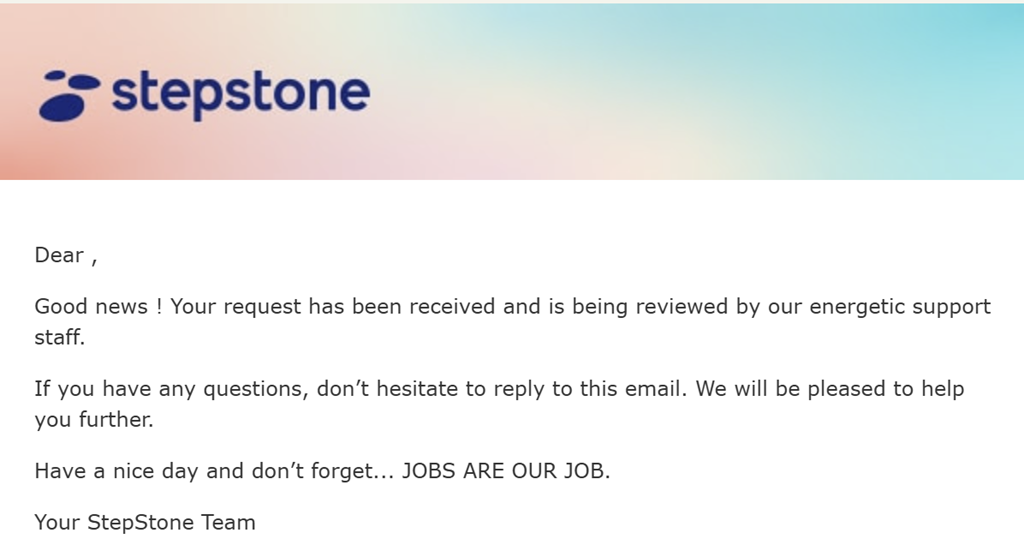Click the phrase "Have a nice day"
Screen dimensions: 1024x551
click(116, 471)
